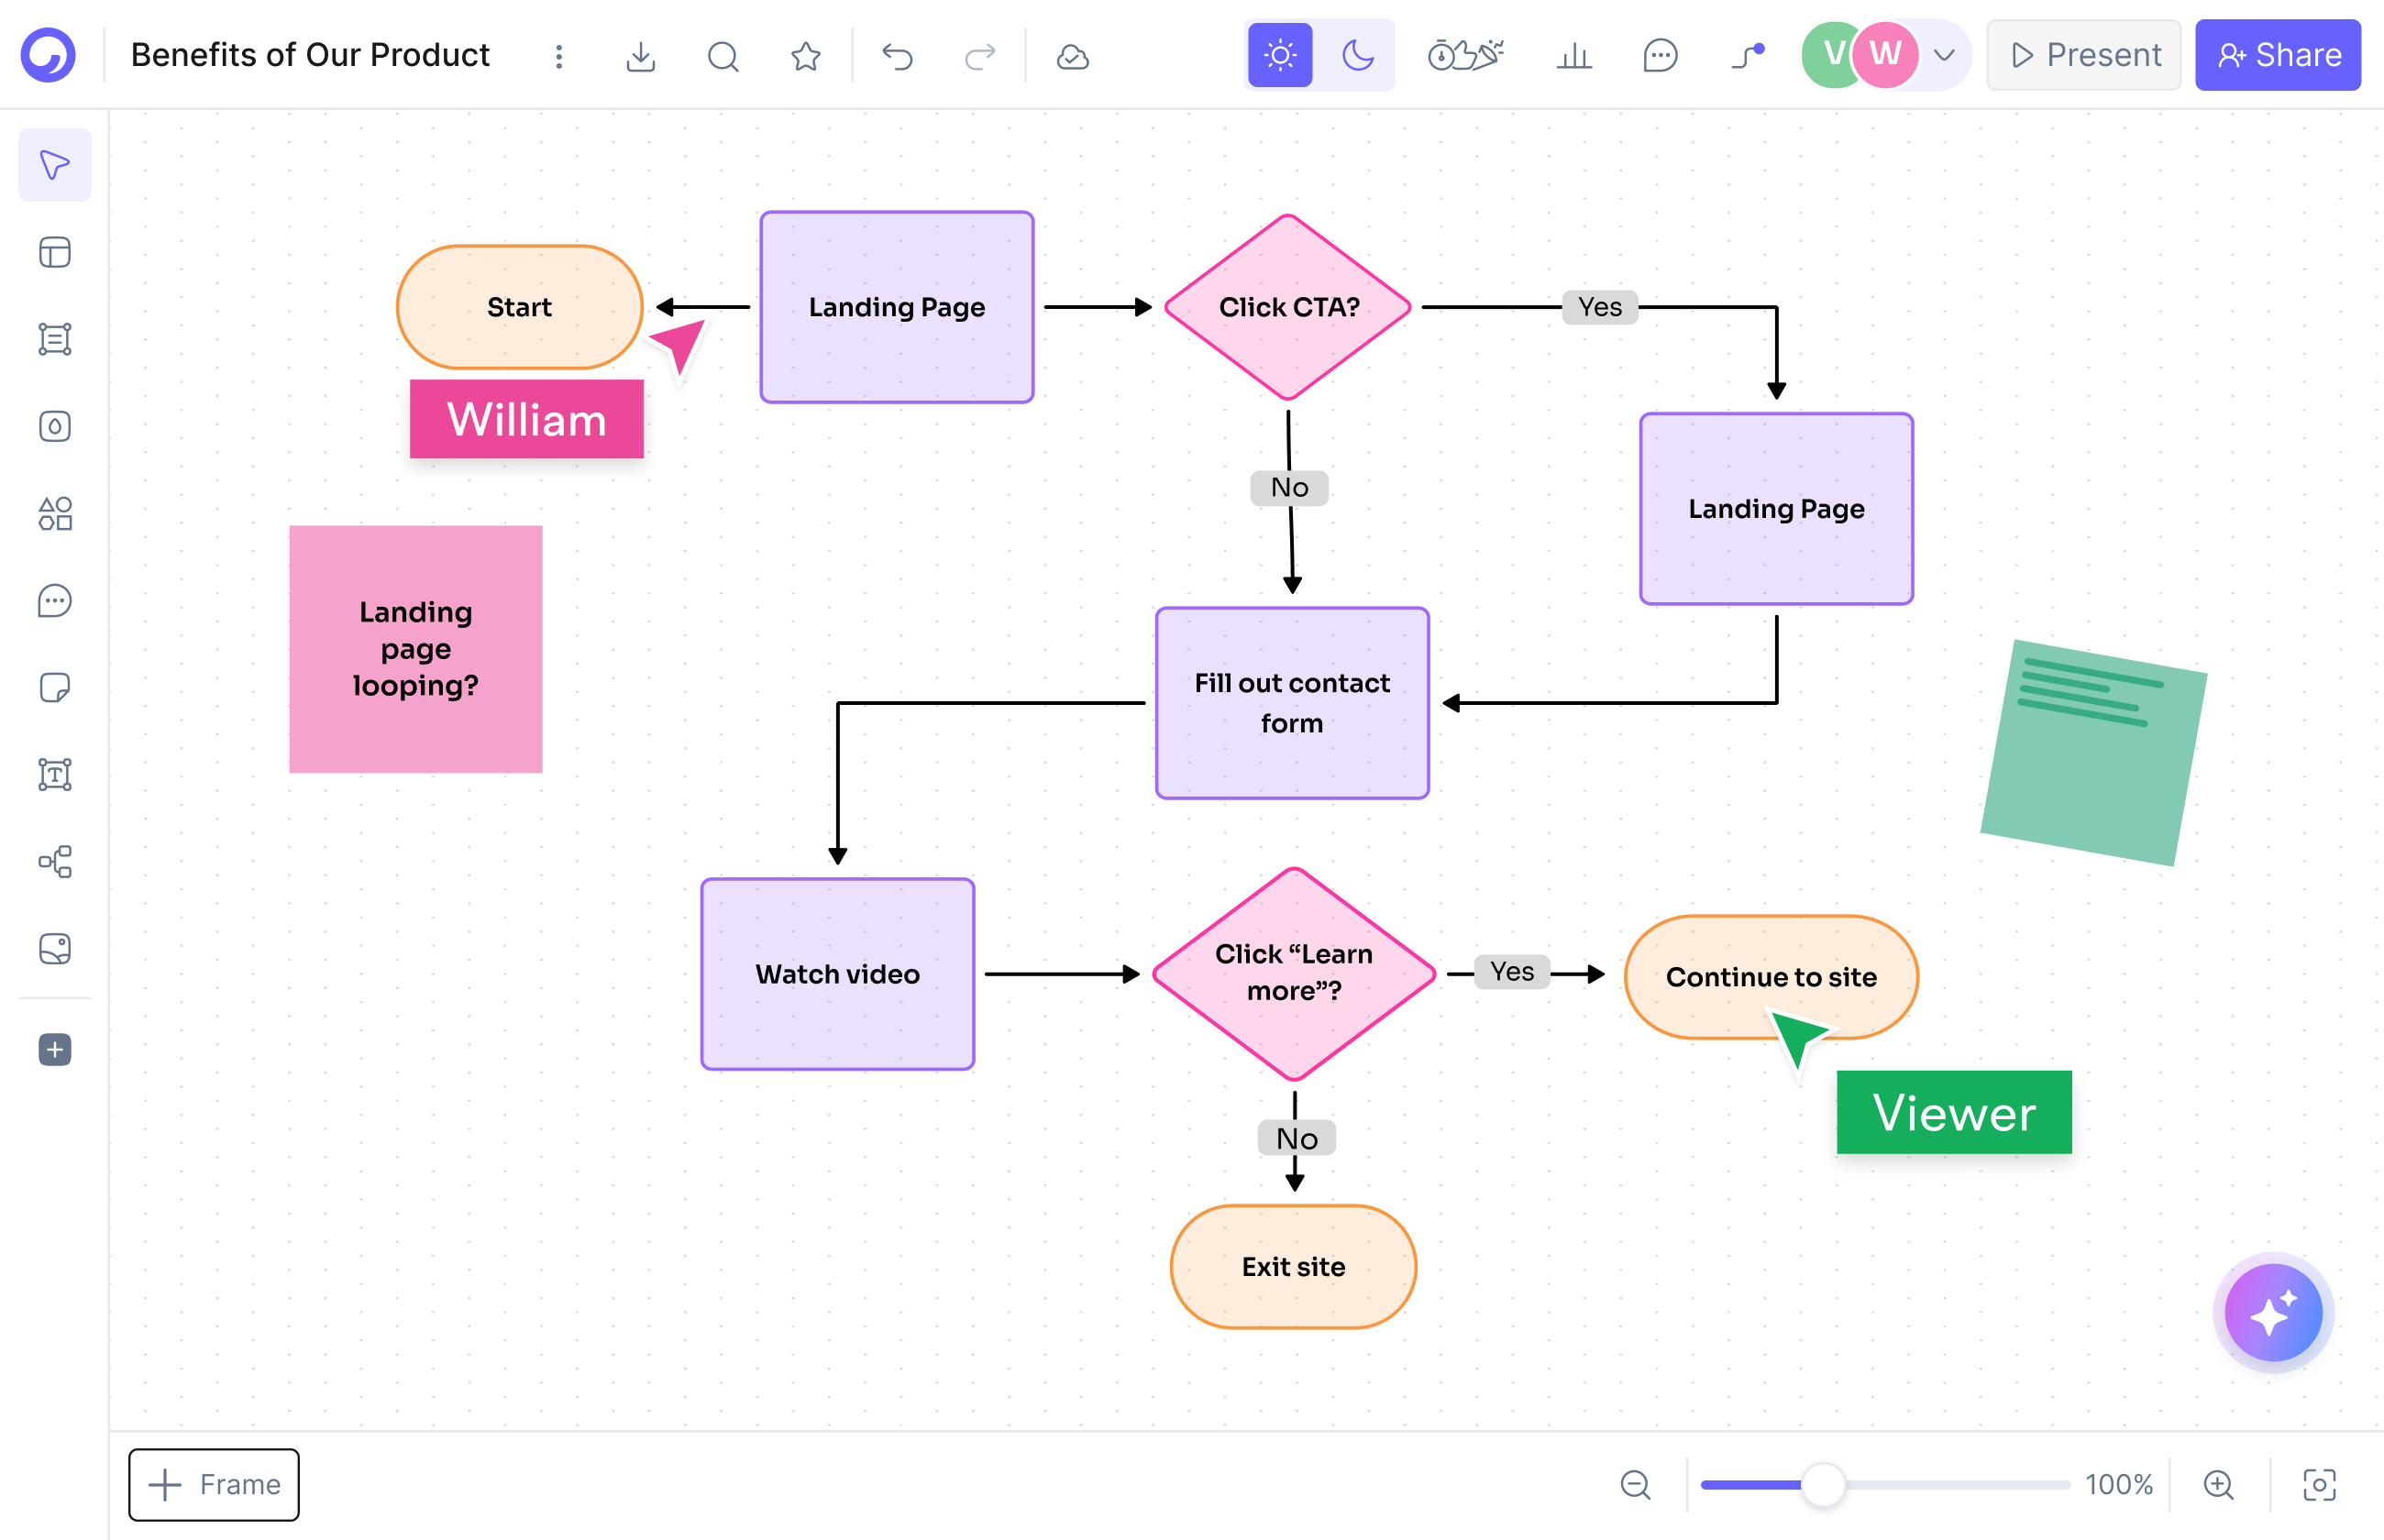Click the board title Benefits of Our Product
This screenshot has height=1540, width=2384.
point(310,55)
